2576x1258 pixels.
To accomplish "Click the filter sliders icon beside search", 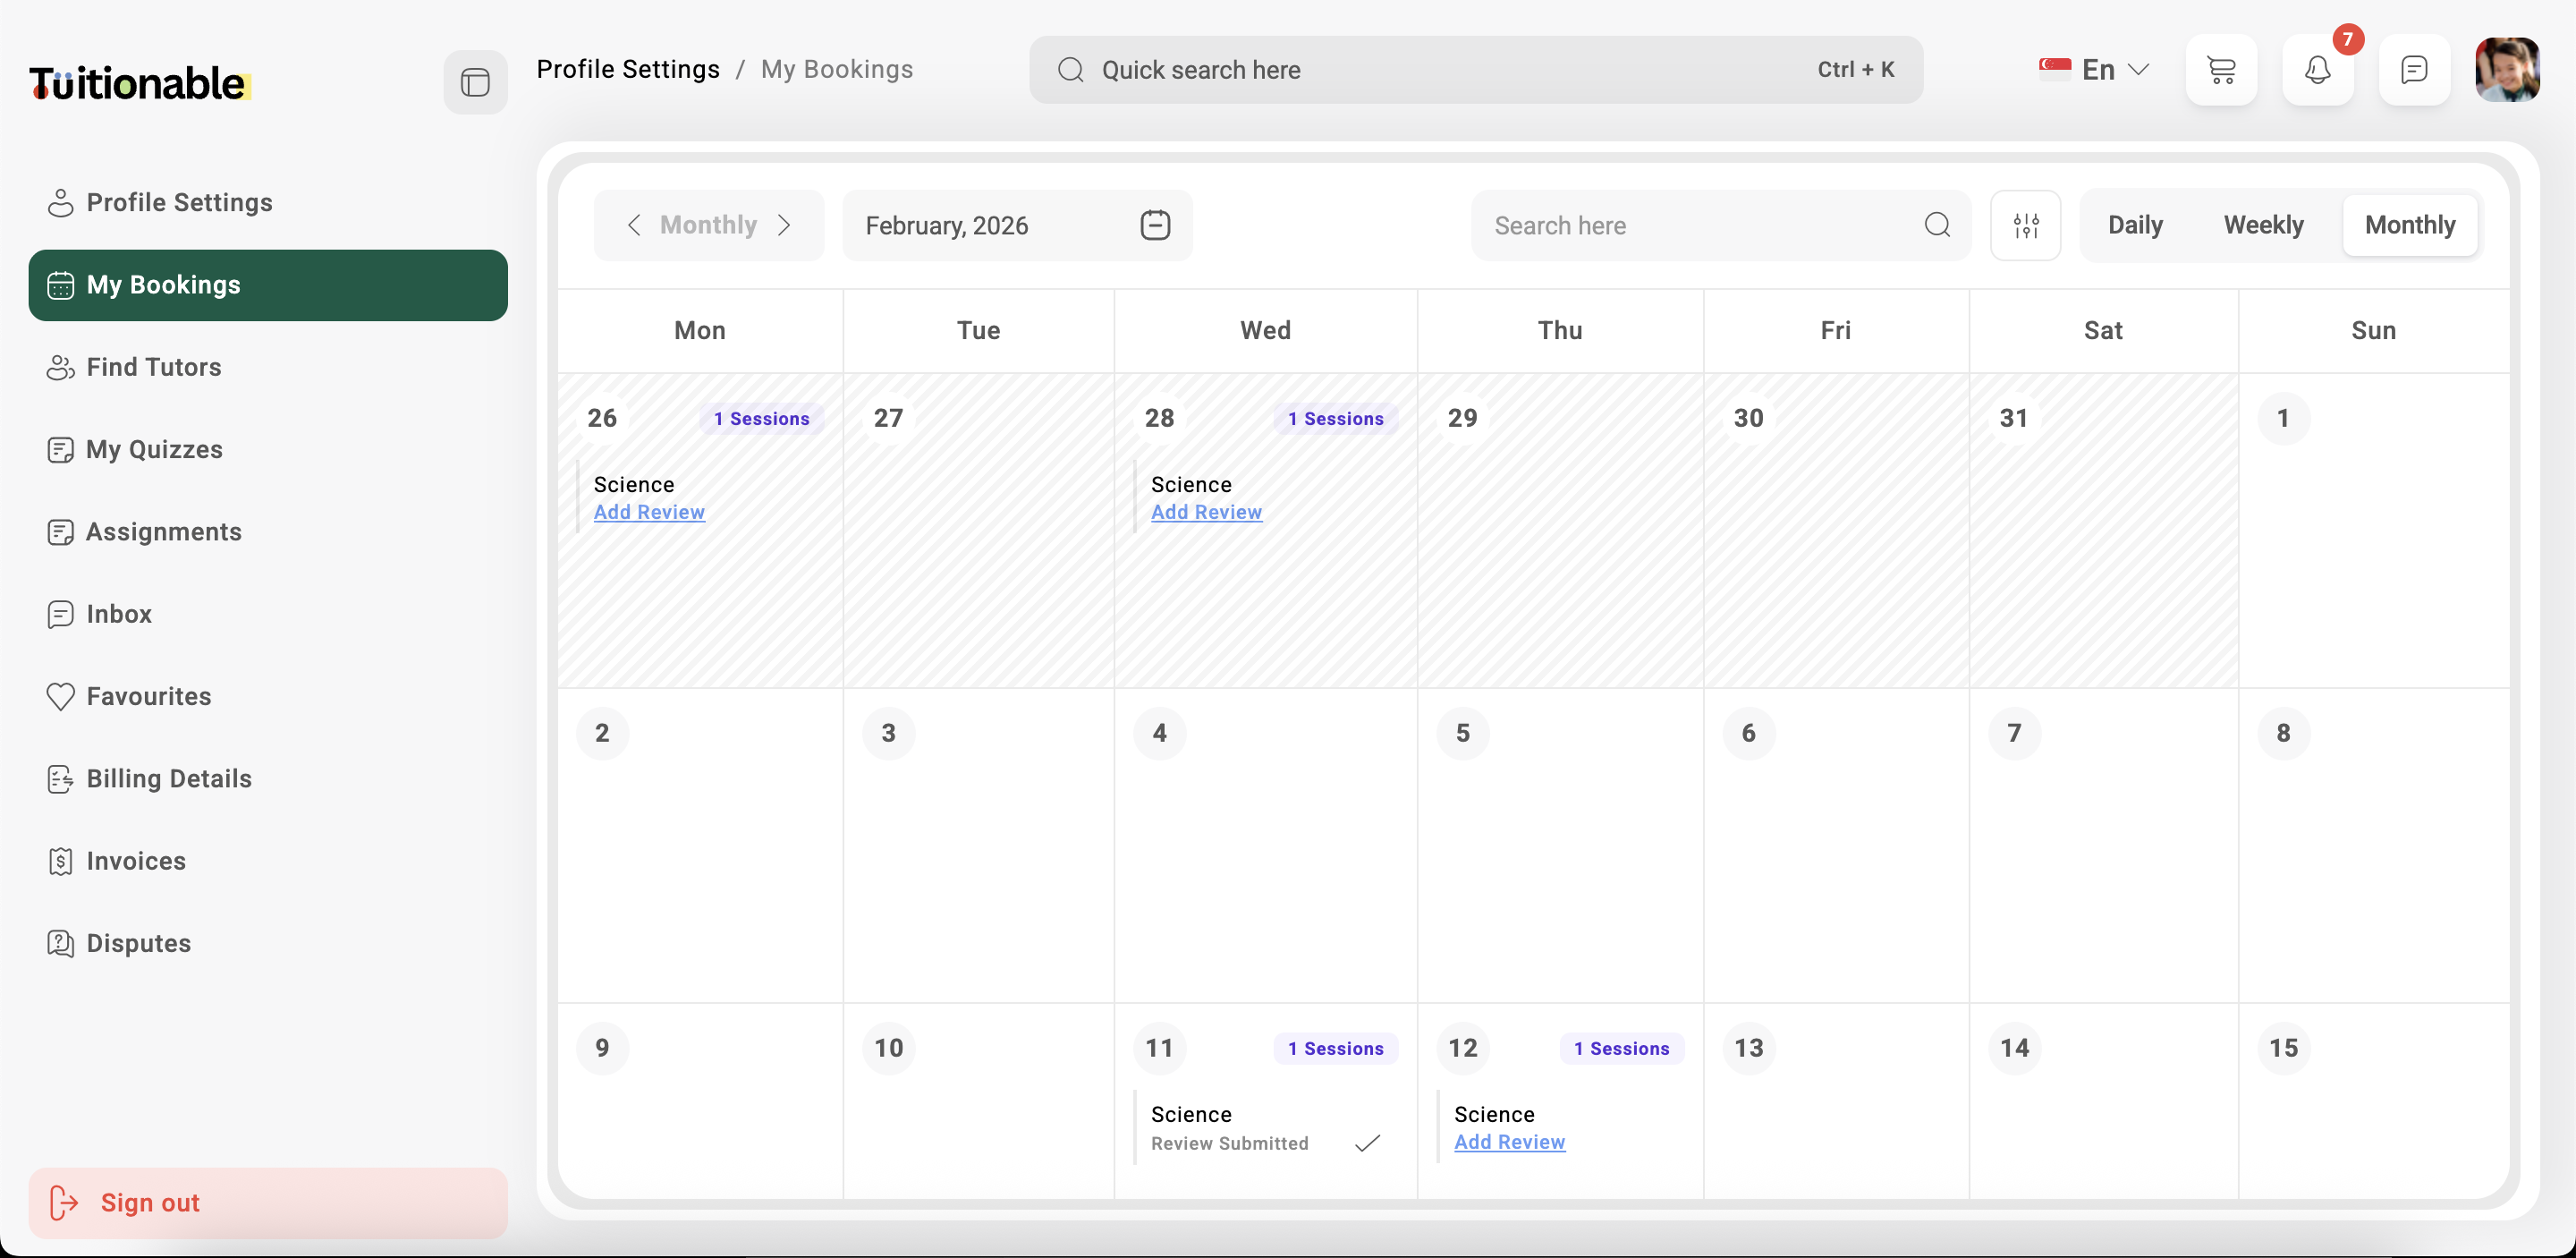I will pos(2025,225).
